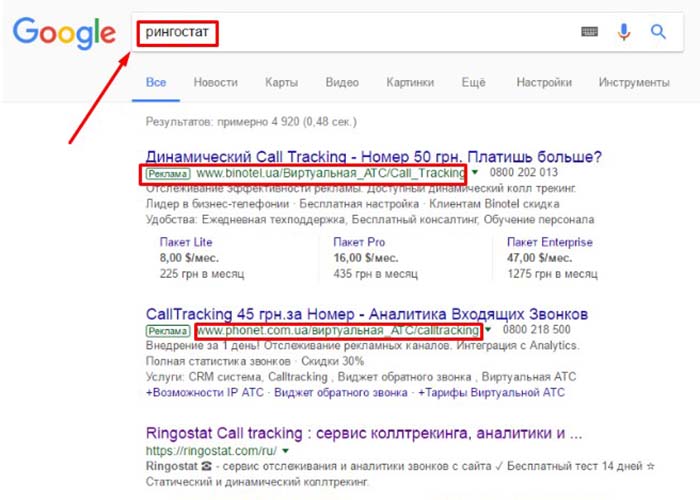Open the Виджет обратного звонка sitelink

tap(341, 393)
